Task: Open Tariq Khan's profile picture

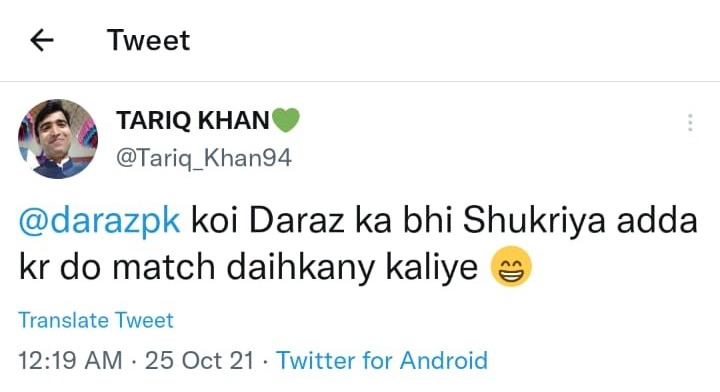Action: click(x=58, y=139)
